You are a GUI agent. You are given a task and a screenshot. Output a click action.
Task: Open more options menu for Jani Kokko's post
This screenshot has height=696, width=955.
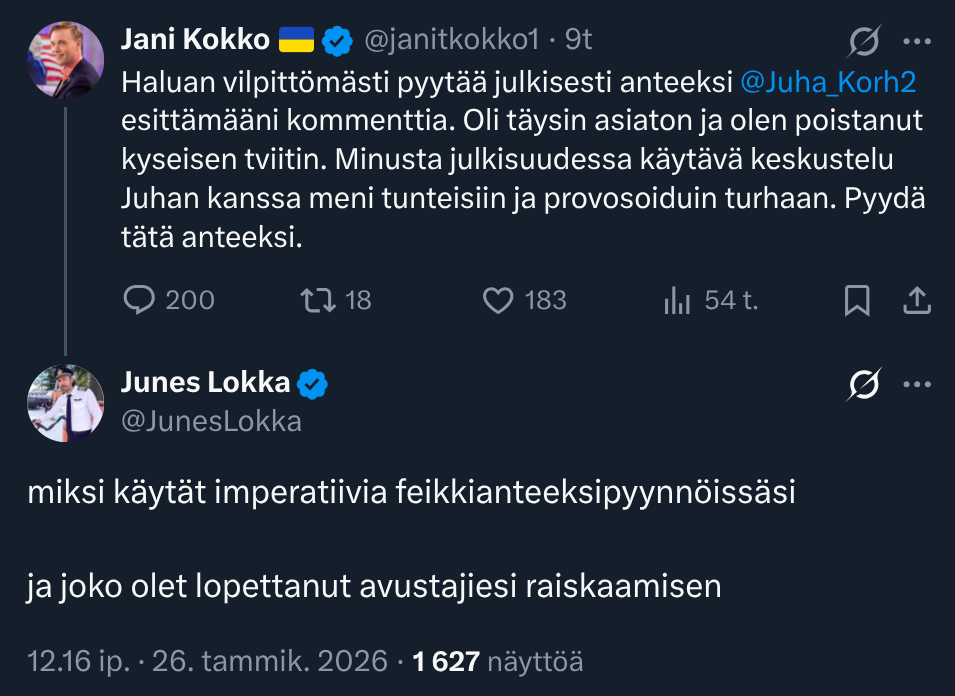point(917,42)
